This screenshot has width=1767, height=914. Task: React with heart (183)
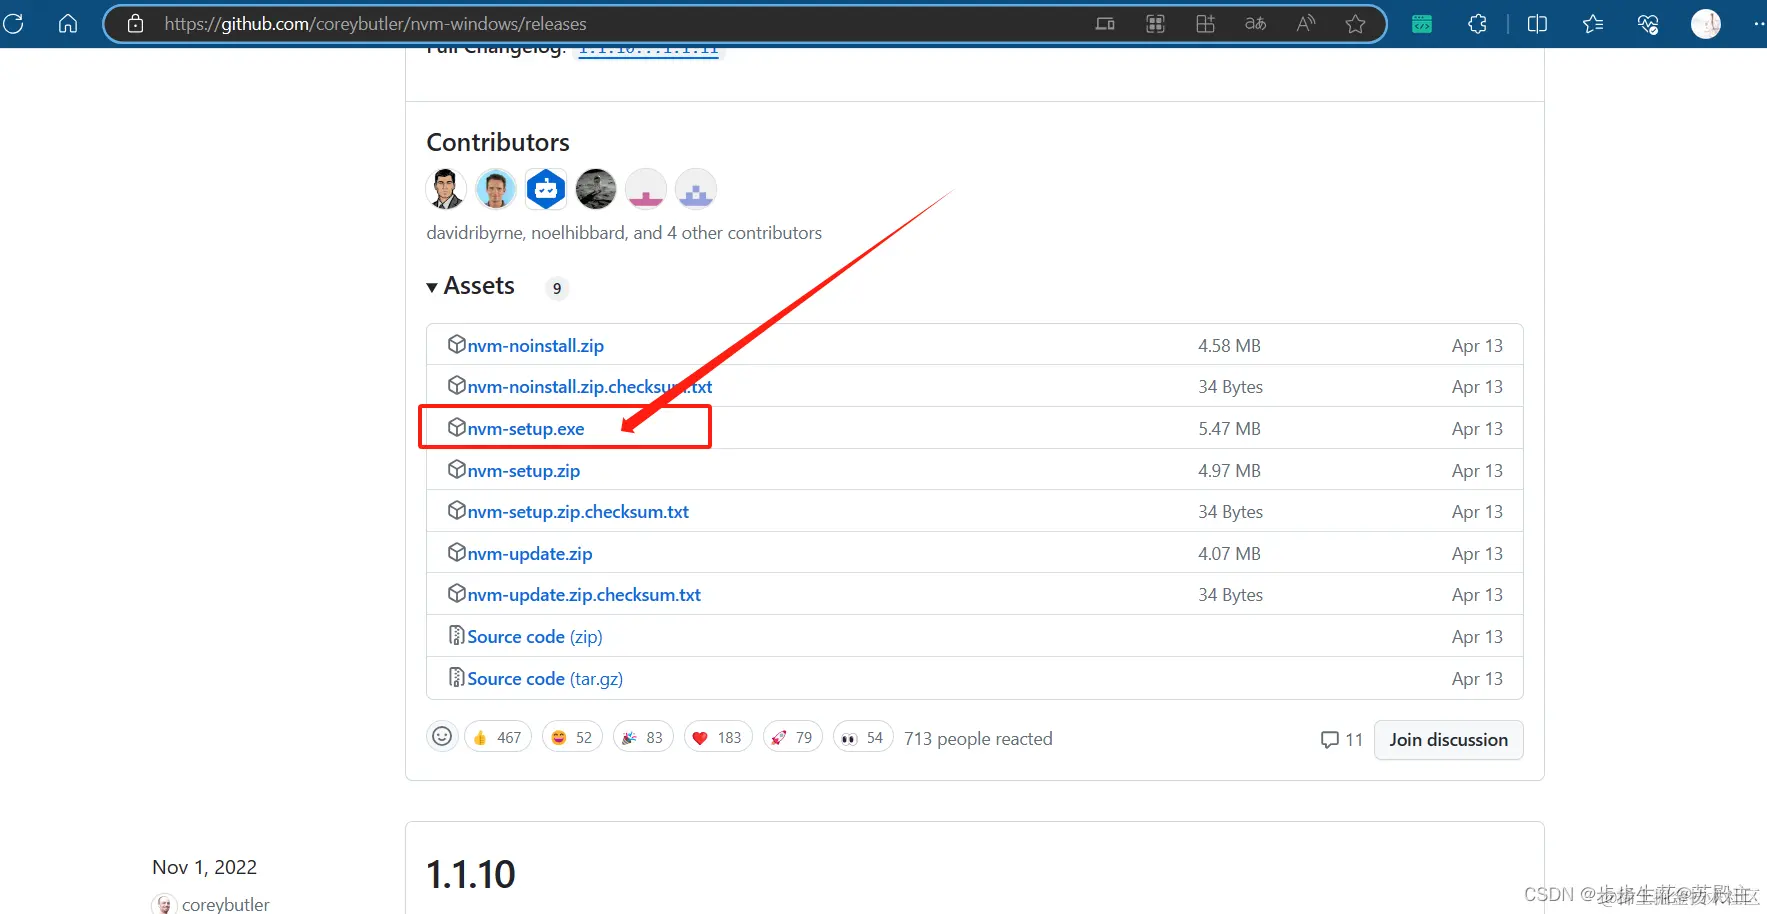click(718, 737)
